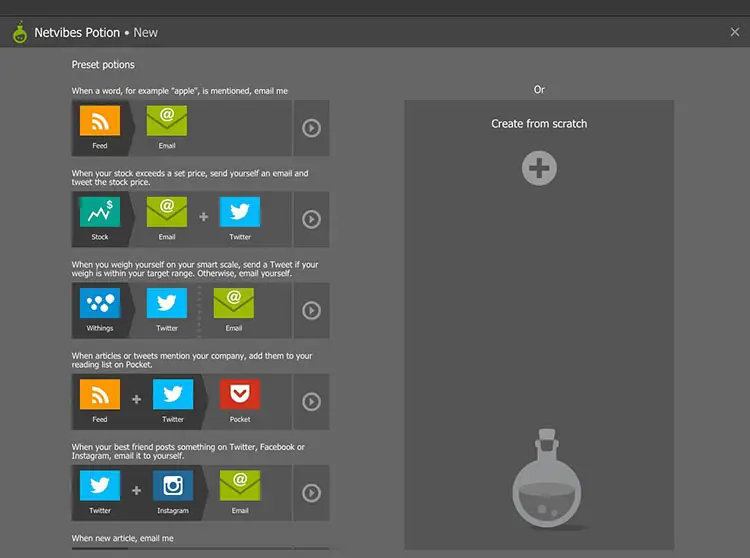Click 'When articles or tweets mention your company' text
Image resolution: width=750 pixels, height=558 pixels.
point(192,360)
